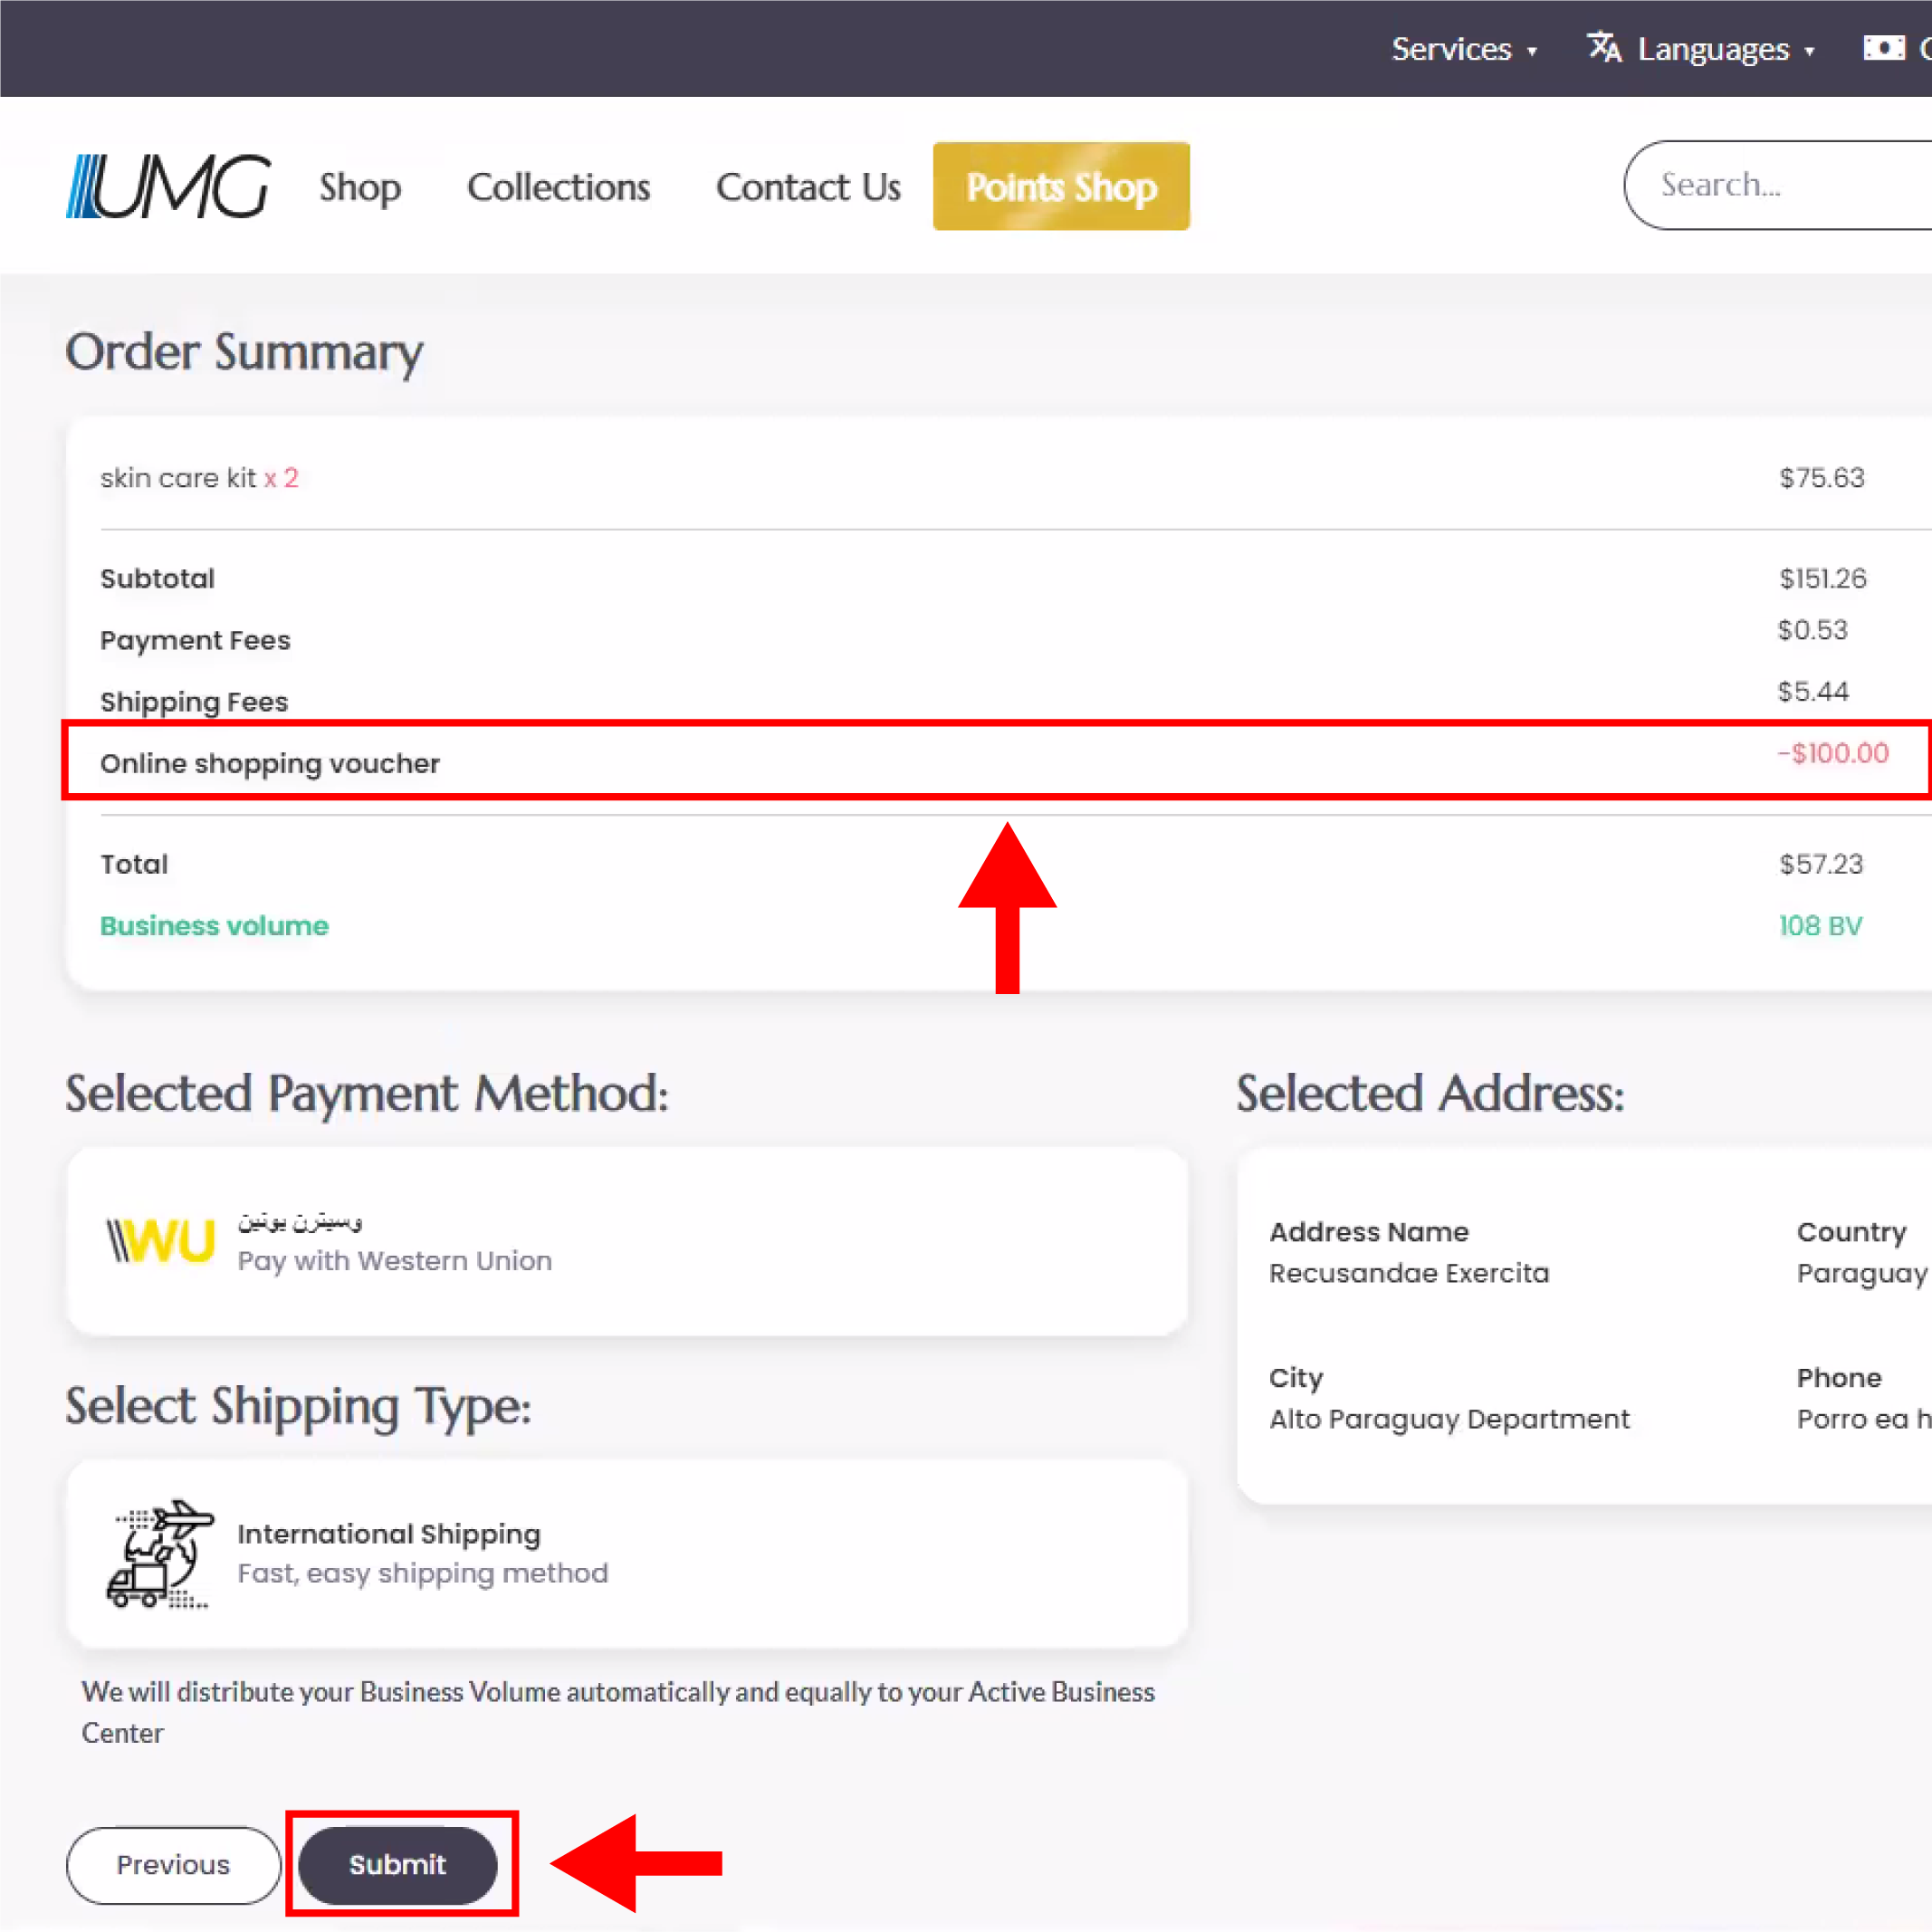Go back with the Previous button

[x=173, y=1865]
